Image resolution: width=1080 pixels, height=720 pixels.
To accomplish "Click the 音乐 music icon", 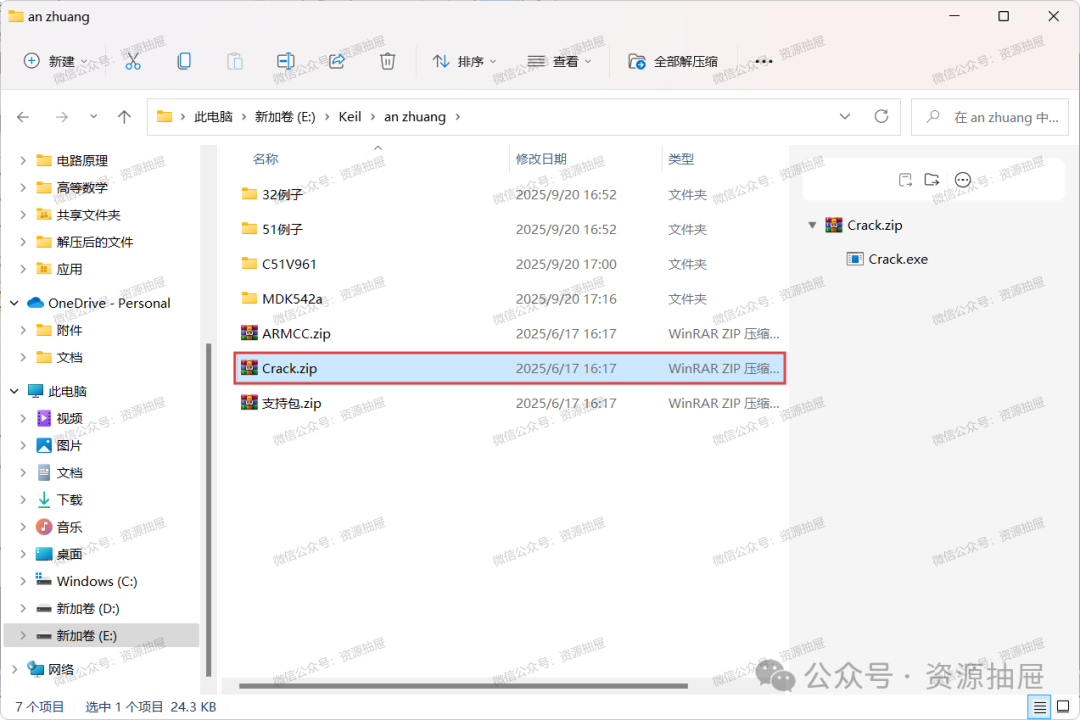I will click(44, 527).
